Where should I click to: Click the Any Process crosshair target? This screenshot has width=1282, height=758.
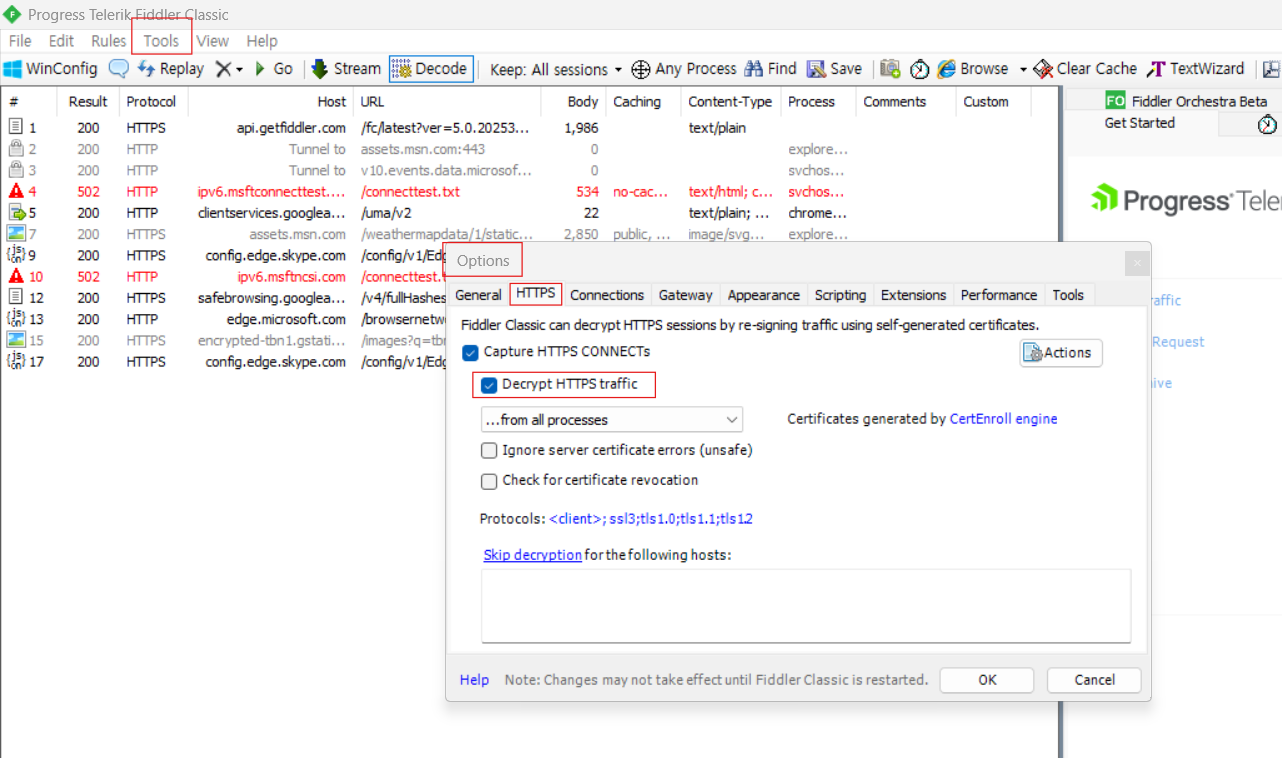pos(641,69)
